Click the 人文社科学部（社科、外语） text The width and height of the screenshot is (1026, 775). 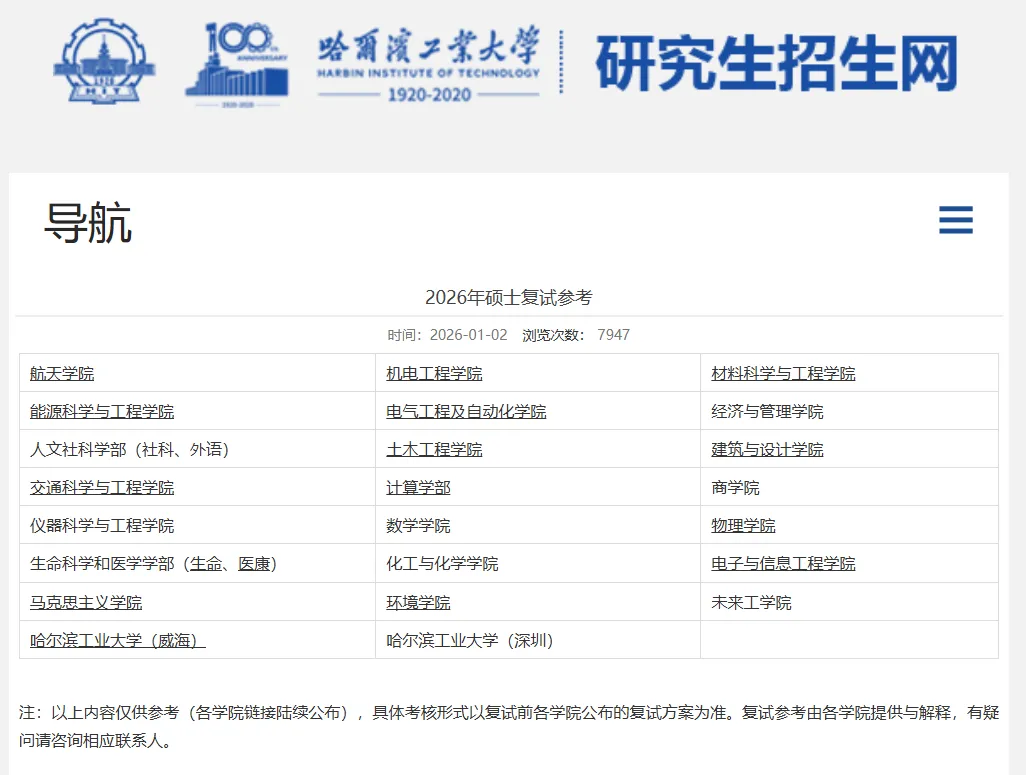[x=129, y=450]
